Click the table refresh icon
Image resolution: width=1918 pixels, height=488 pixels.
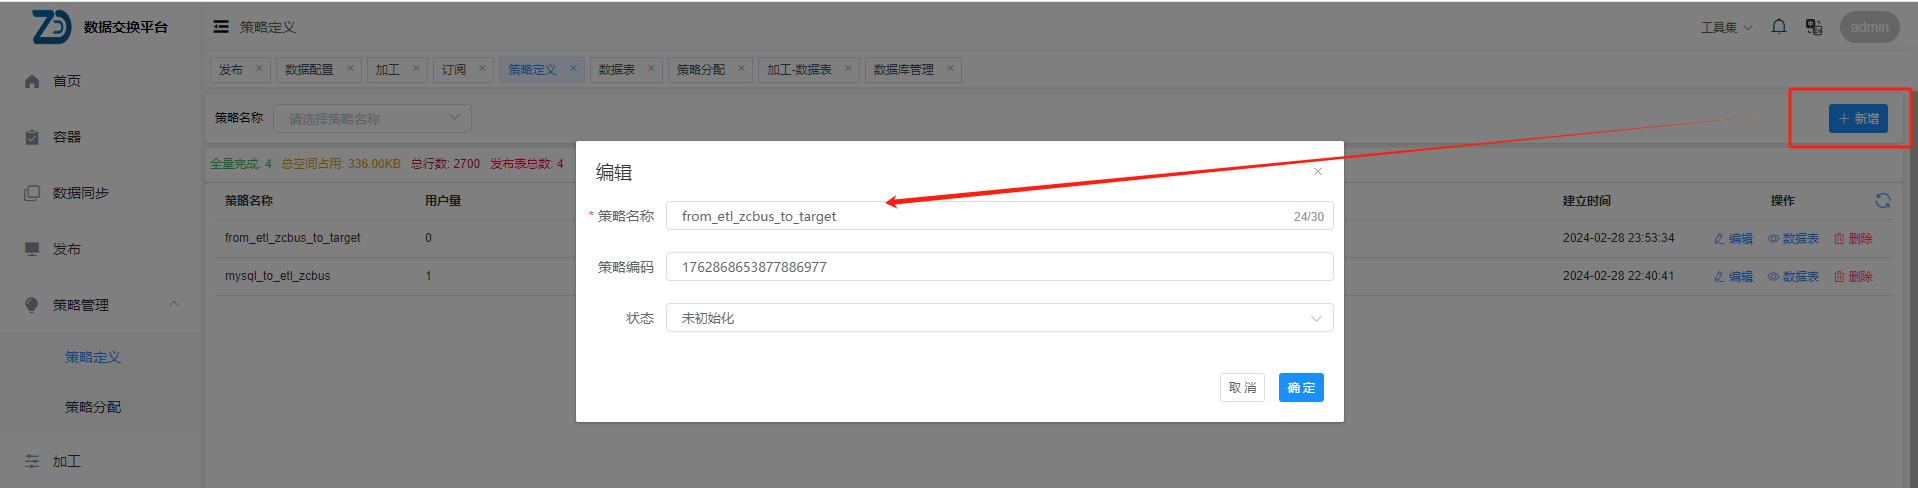tap(1882, 201)
